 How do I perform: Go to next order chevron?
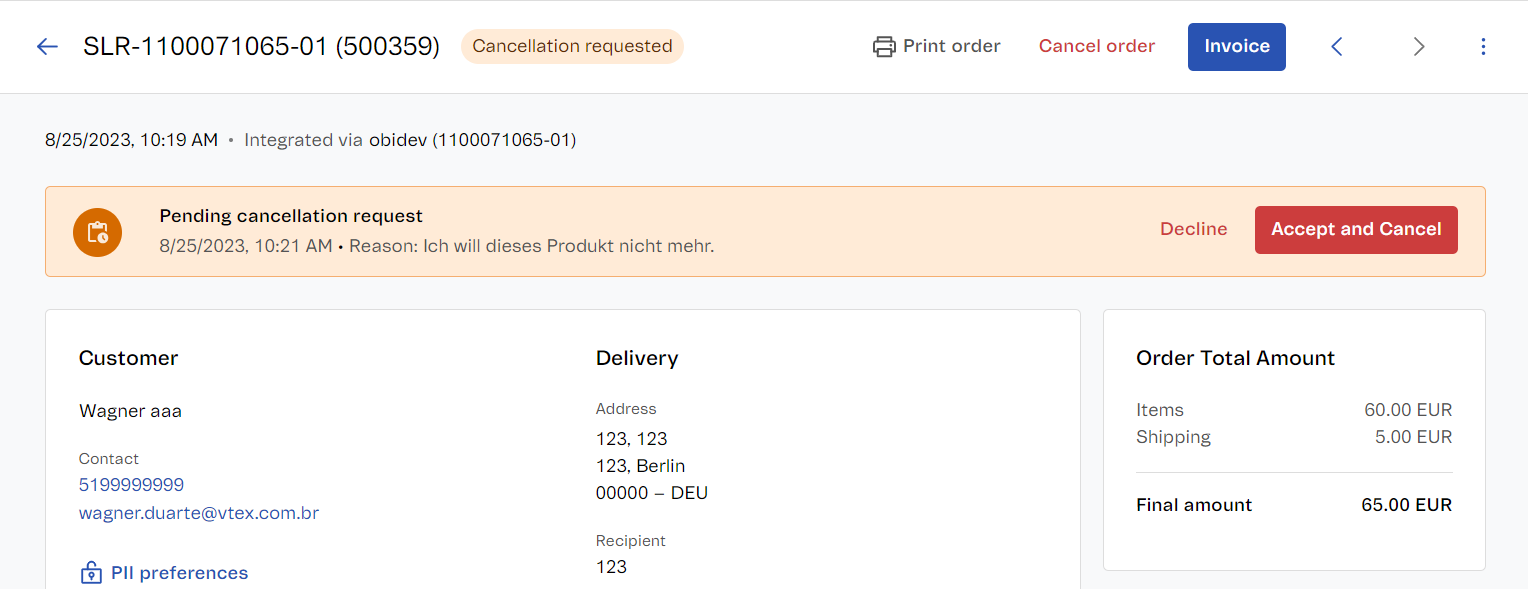click(1418, 47)
